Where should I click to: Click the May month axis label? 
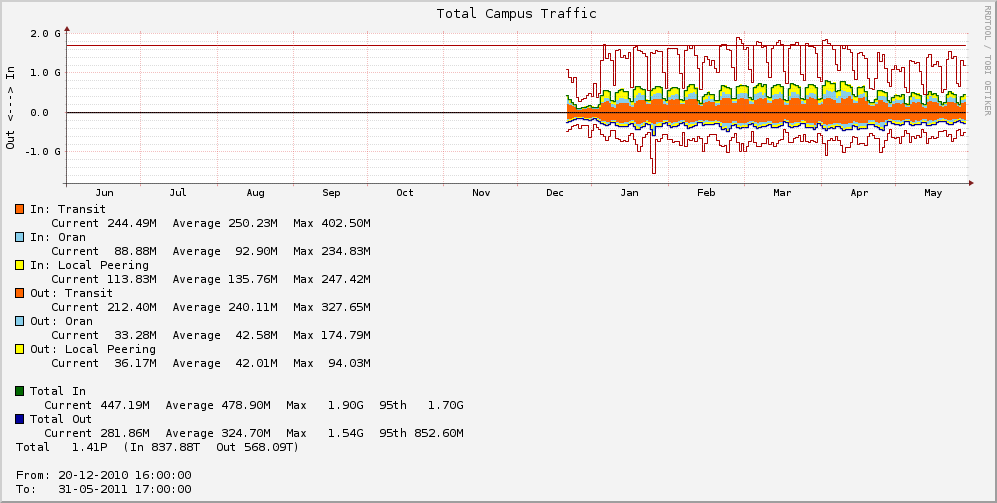(x=933, y=193)
